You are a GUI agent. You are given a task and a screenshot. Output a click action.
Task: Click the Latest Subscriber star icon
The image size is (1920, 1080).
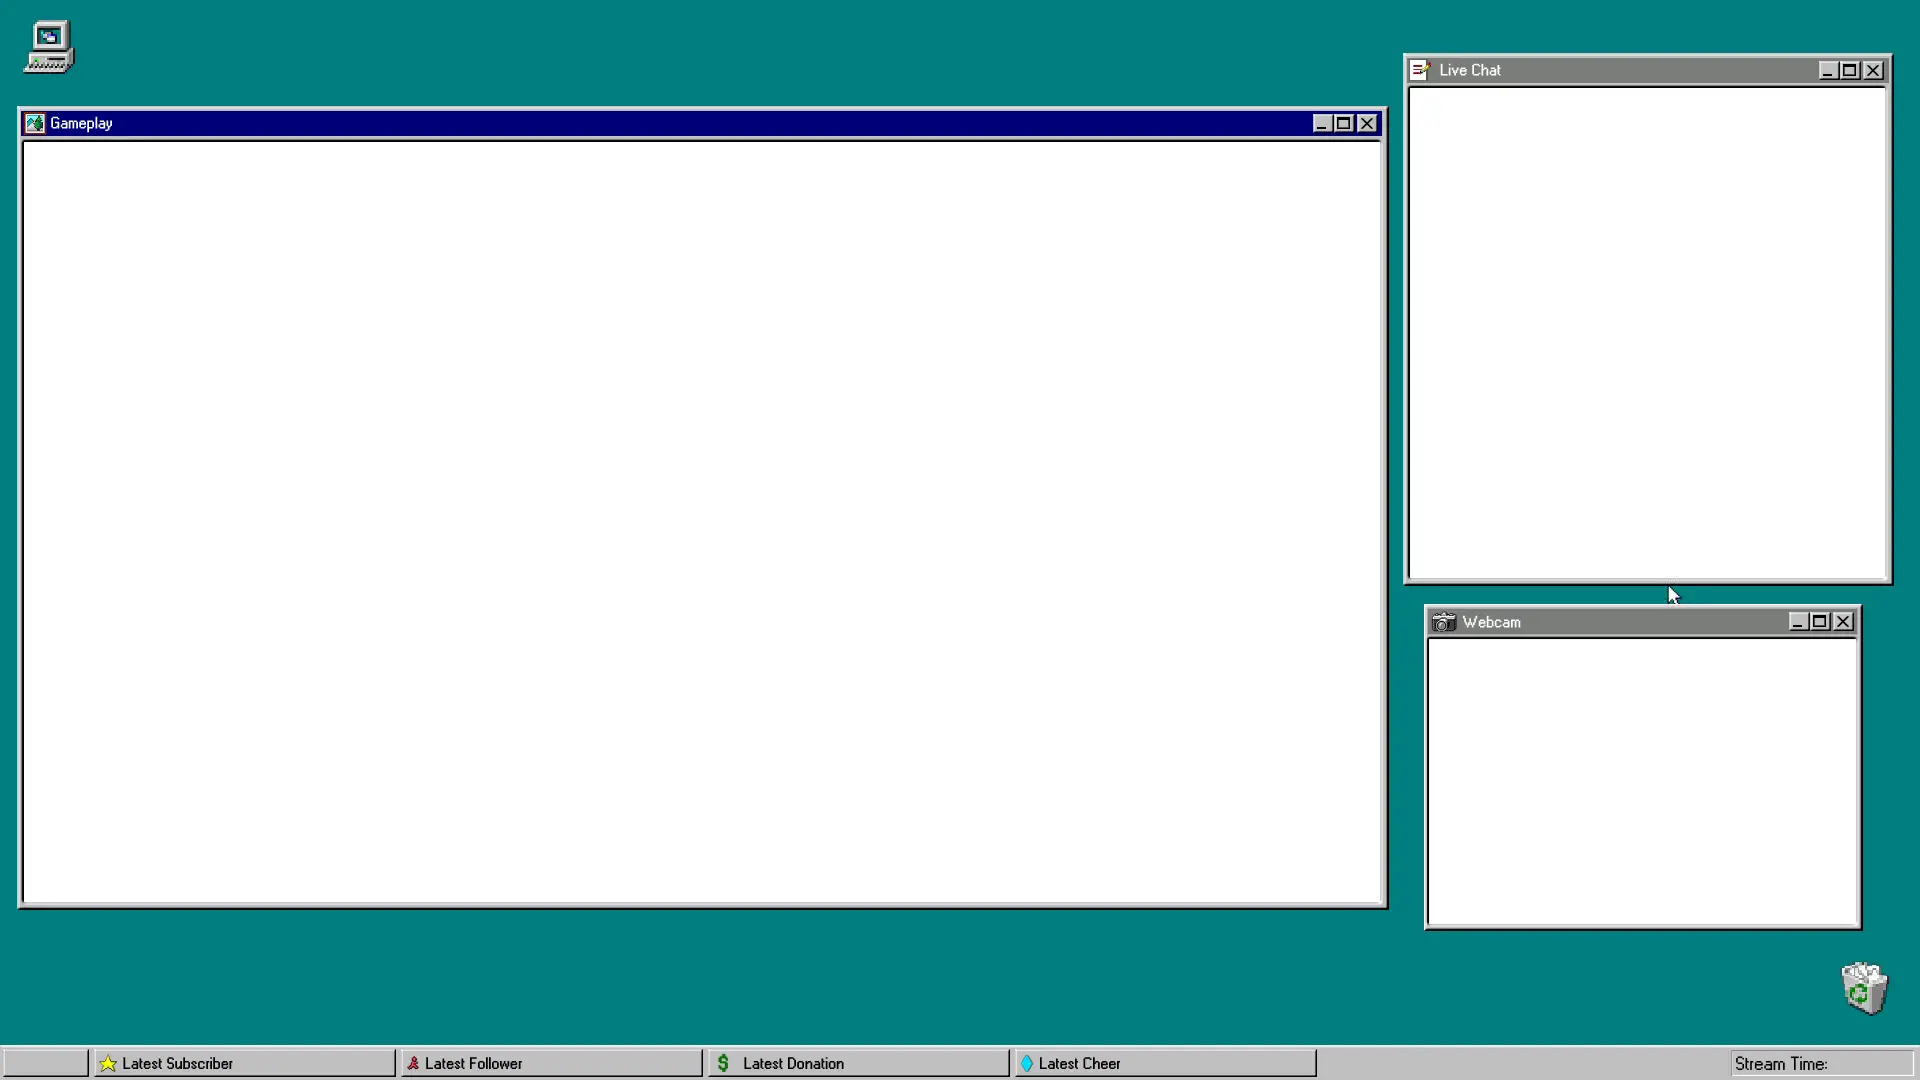pos(108,1063)
